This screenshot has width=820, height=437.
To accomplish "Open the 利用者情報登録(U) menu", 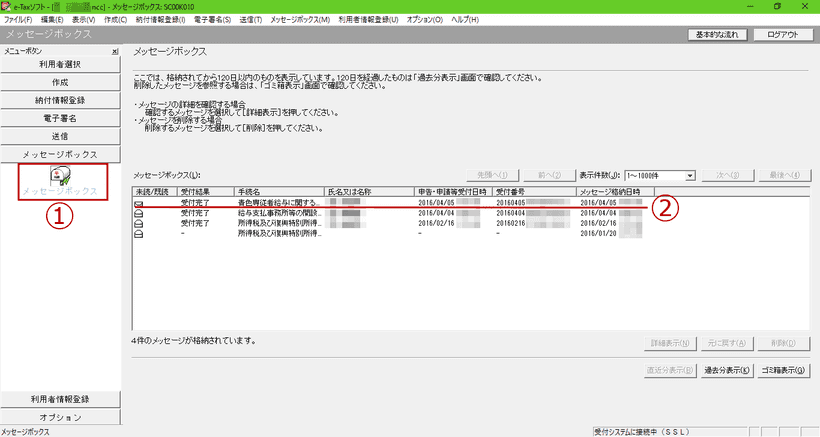I will pyautogui.click(x=368, y=19).
